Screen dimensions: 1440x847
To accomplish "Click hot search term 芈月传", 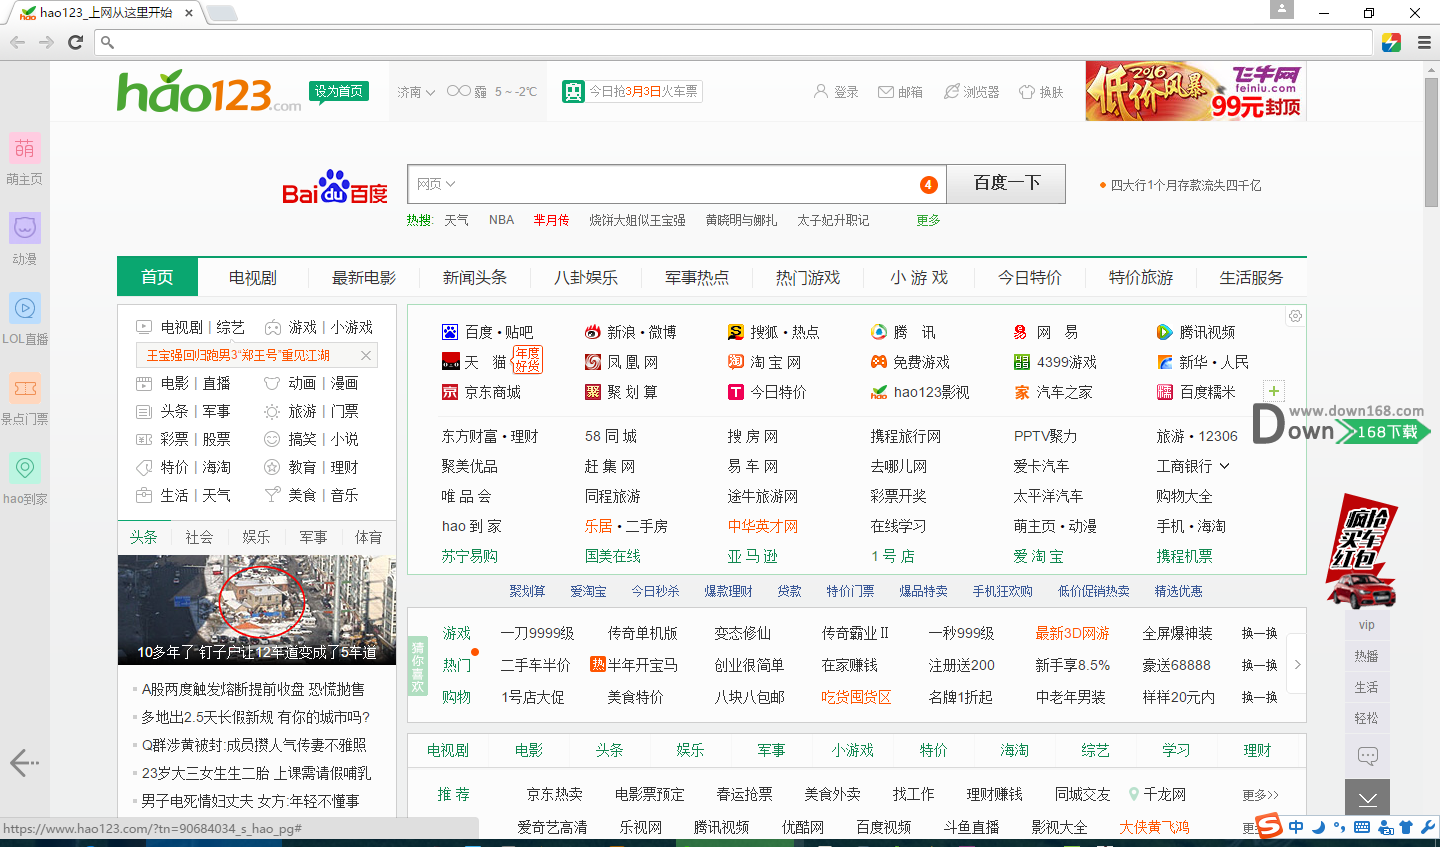I will (551, 220).
